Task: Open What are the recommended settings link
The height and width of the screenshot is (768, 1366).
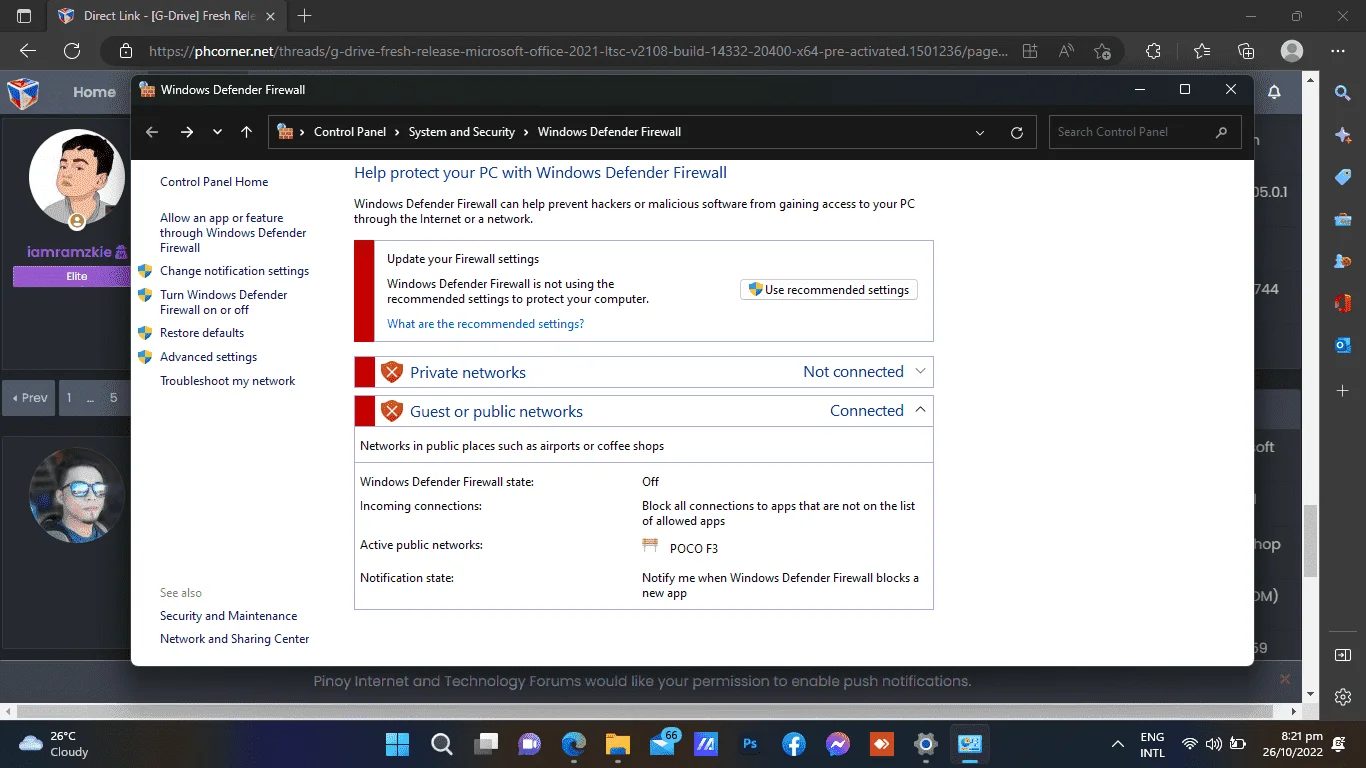Action: coord(485,324)
